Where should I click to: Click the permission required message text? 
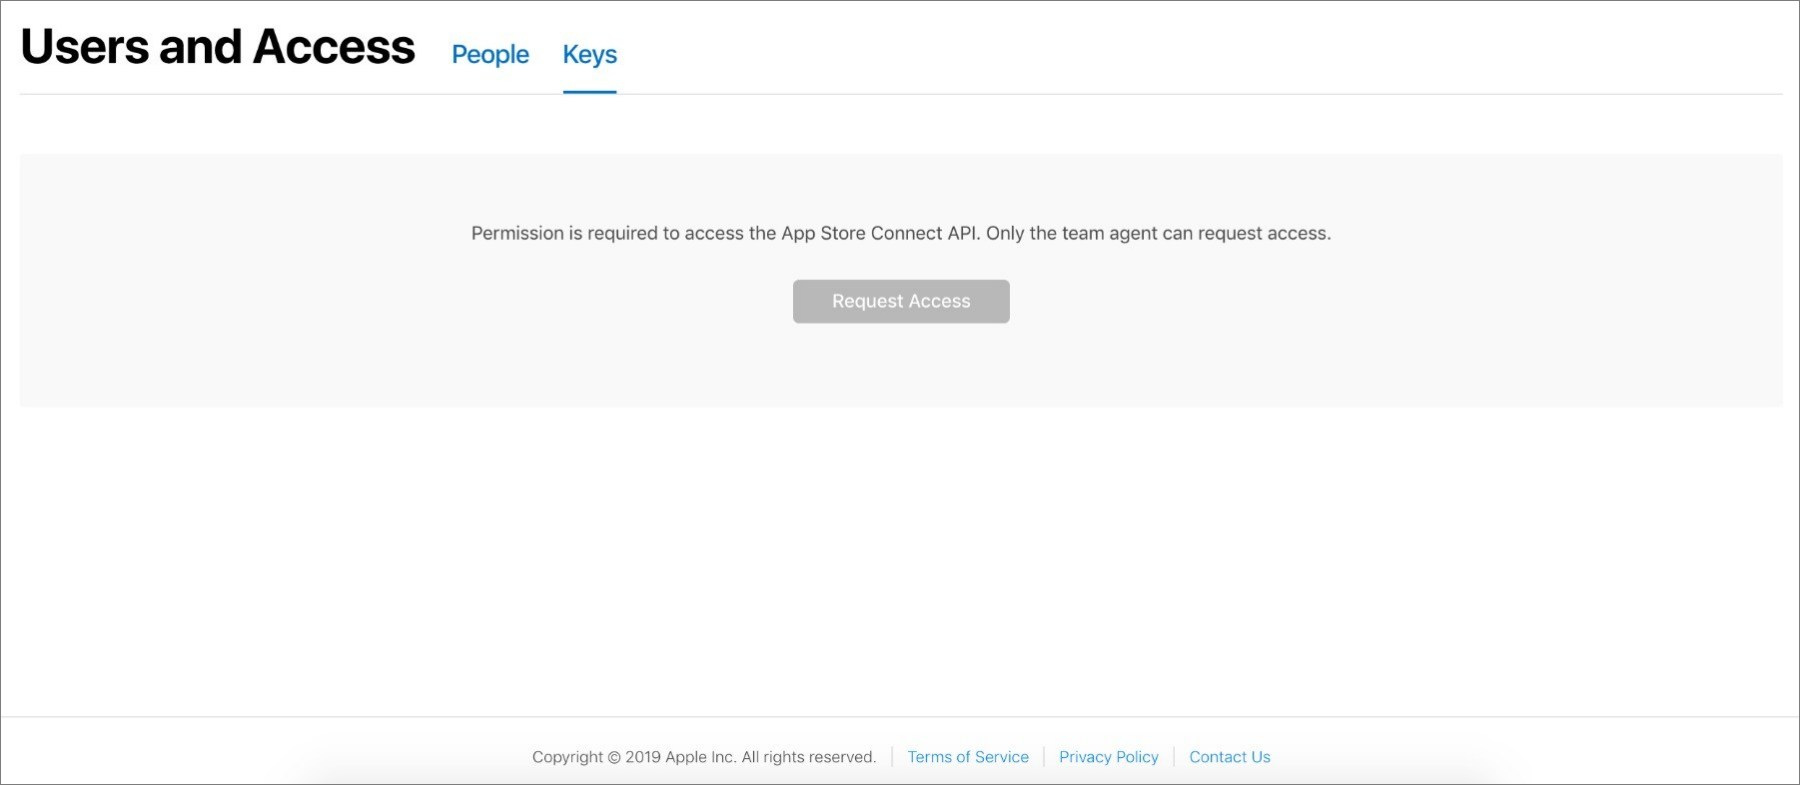[900, 233]
